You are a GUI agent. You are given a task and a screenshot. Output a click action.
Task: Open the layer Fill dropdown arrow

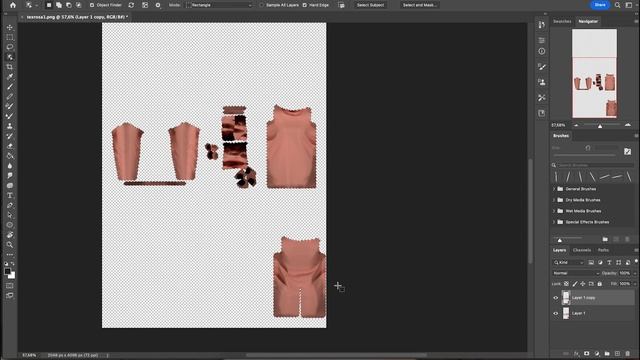click(634, 284)
